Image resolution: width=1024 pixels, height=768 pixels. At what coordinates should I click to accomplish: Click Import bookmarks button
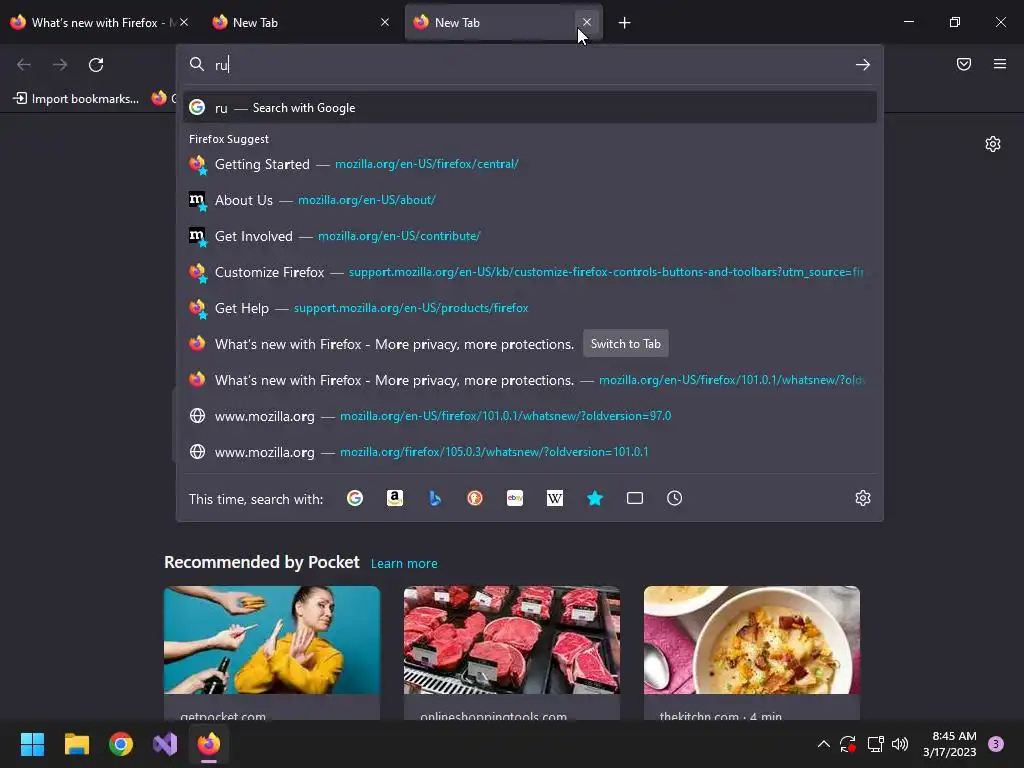coord(76,99)
